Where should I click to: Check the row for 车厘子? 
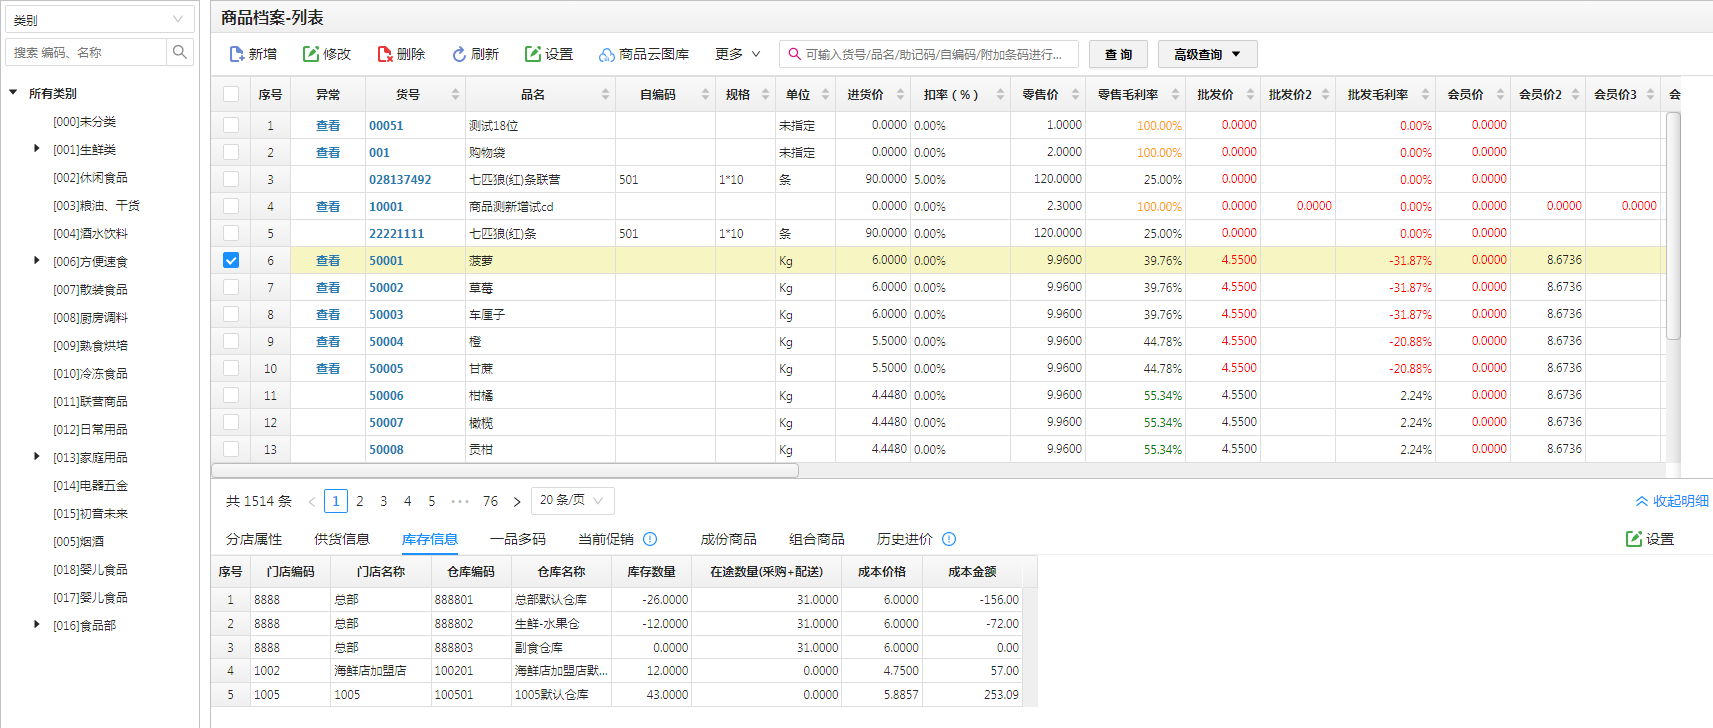click(231, 314)
